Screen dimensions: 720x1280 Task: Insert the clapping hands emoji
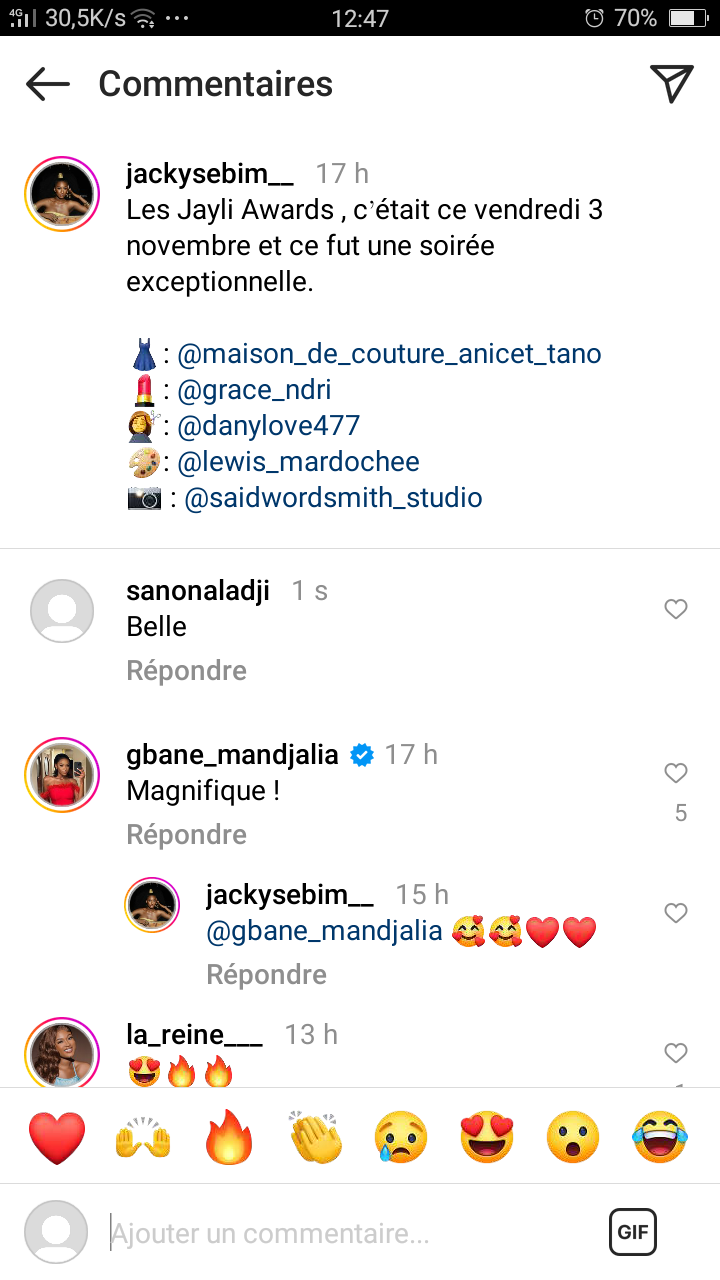click(x=316, y=1138)
